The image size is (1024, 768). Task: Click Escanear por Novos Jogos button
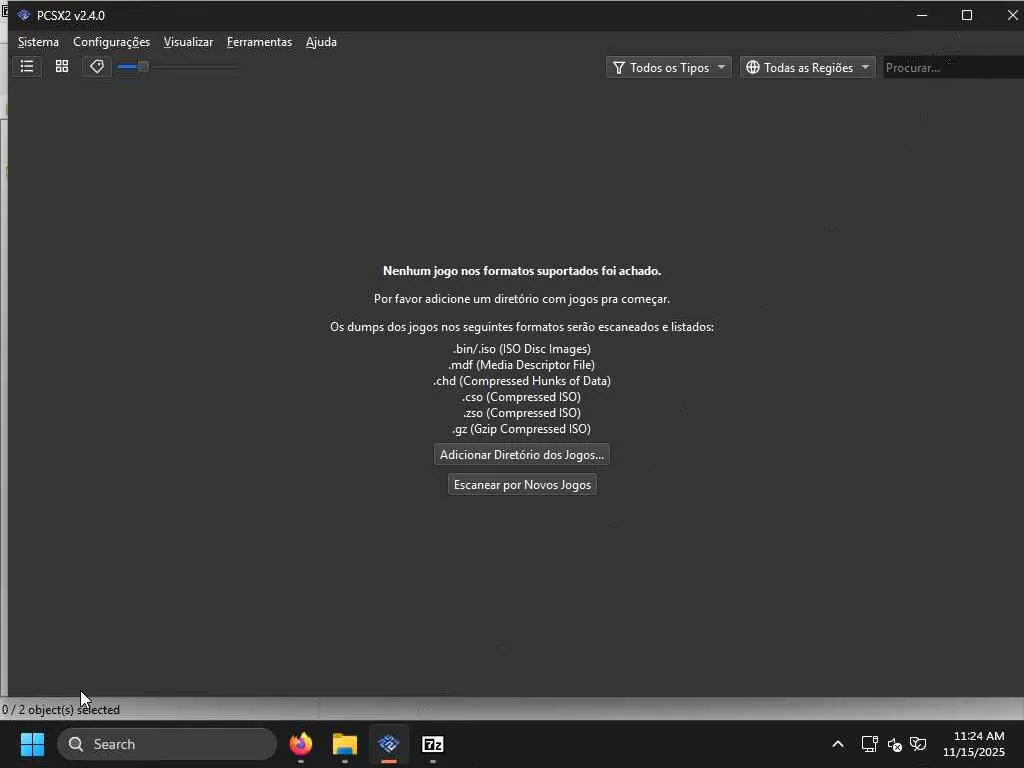coord(522,485)
